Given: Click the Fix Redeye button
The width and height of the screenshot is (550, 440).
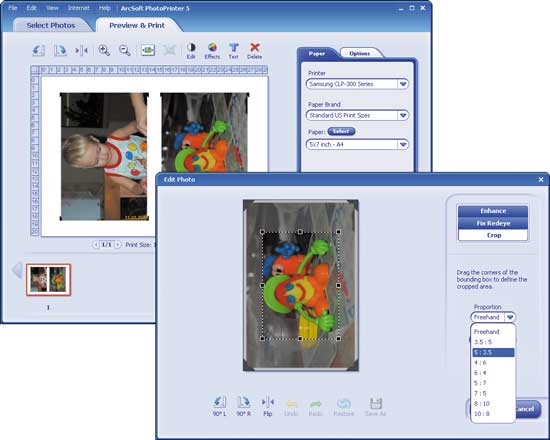Looking at the screenshot, I should pyautogui.click(x=493, y=223).
